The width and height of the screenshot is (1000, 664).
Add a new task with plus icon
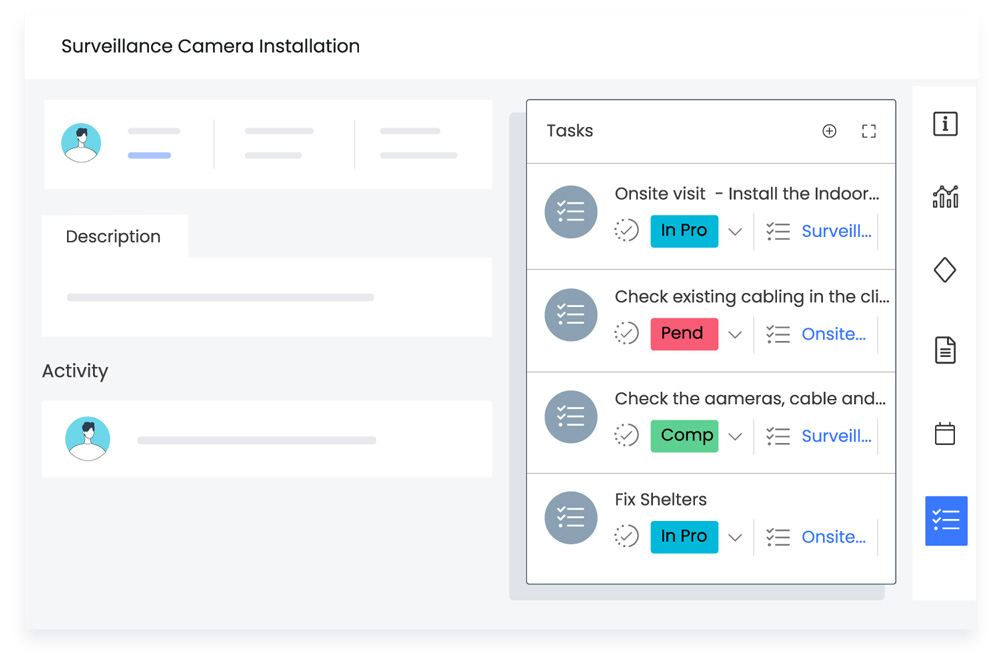click(x=829, y=131)
